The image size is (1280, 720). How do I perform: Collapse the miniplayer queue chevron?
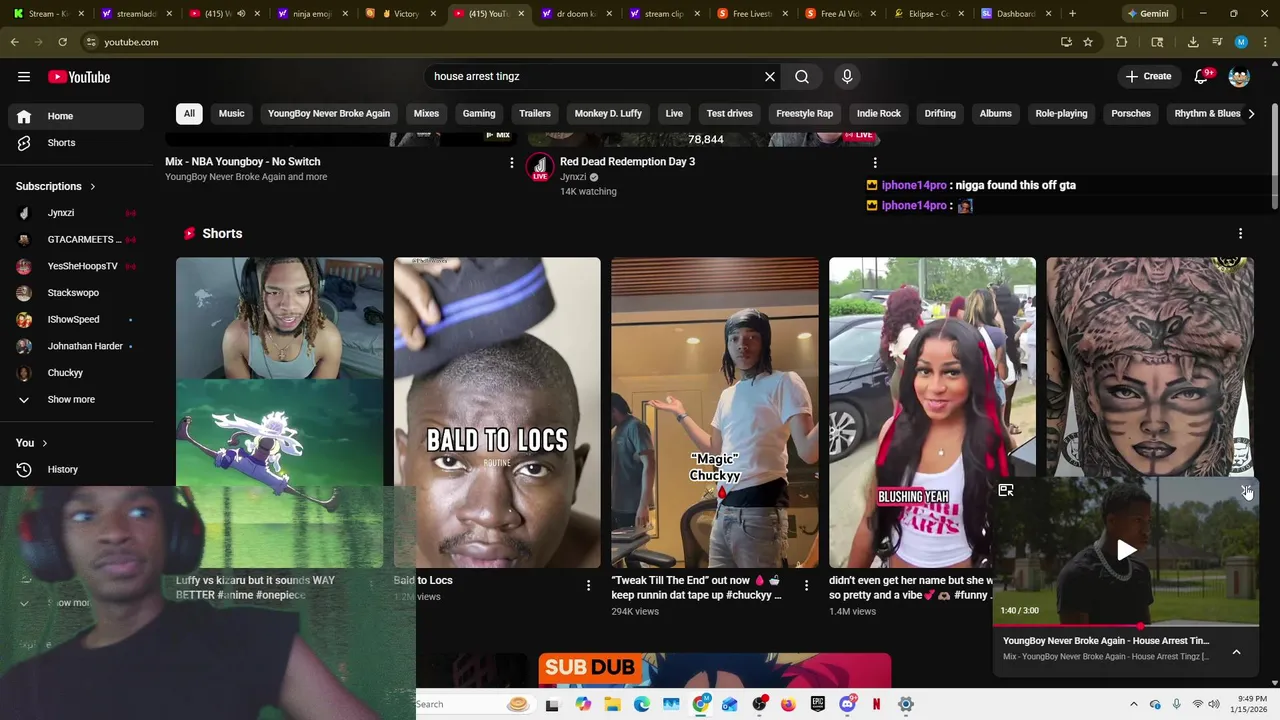1236,652
